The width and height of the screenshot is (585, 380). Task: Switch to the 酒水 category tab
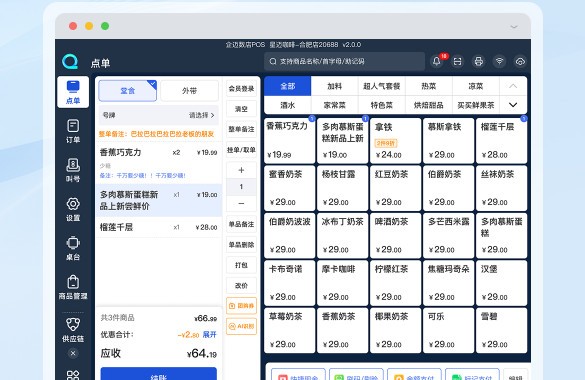point(288,105)
